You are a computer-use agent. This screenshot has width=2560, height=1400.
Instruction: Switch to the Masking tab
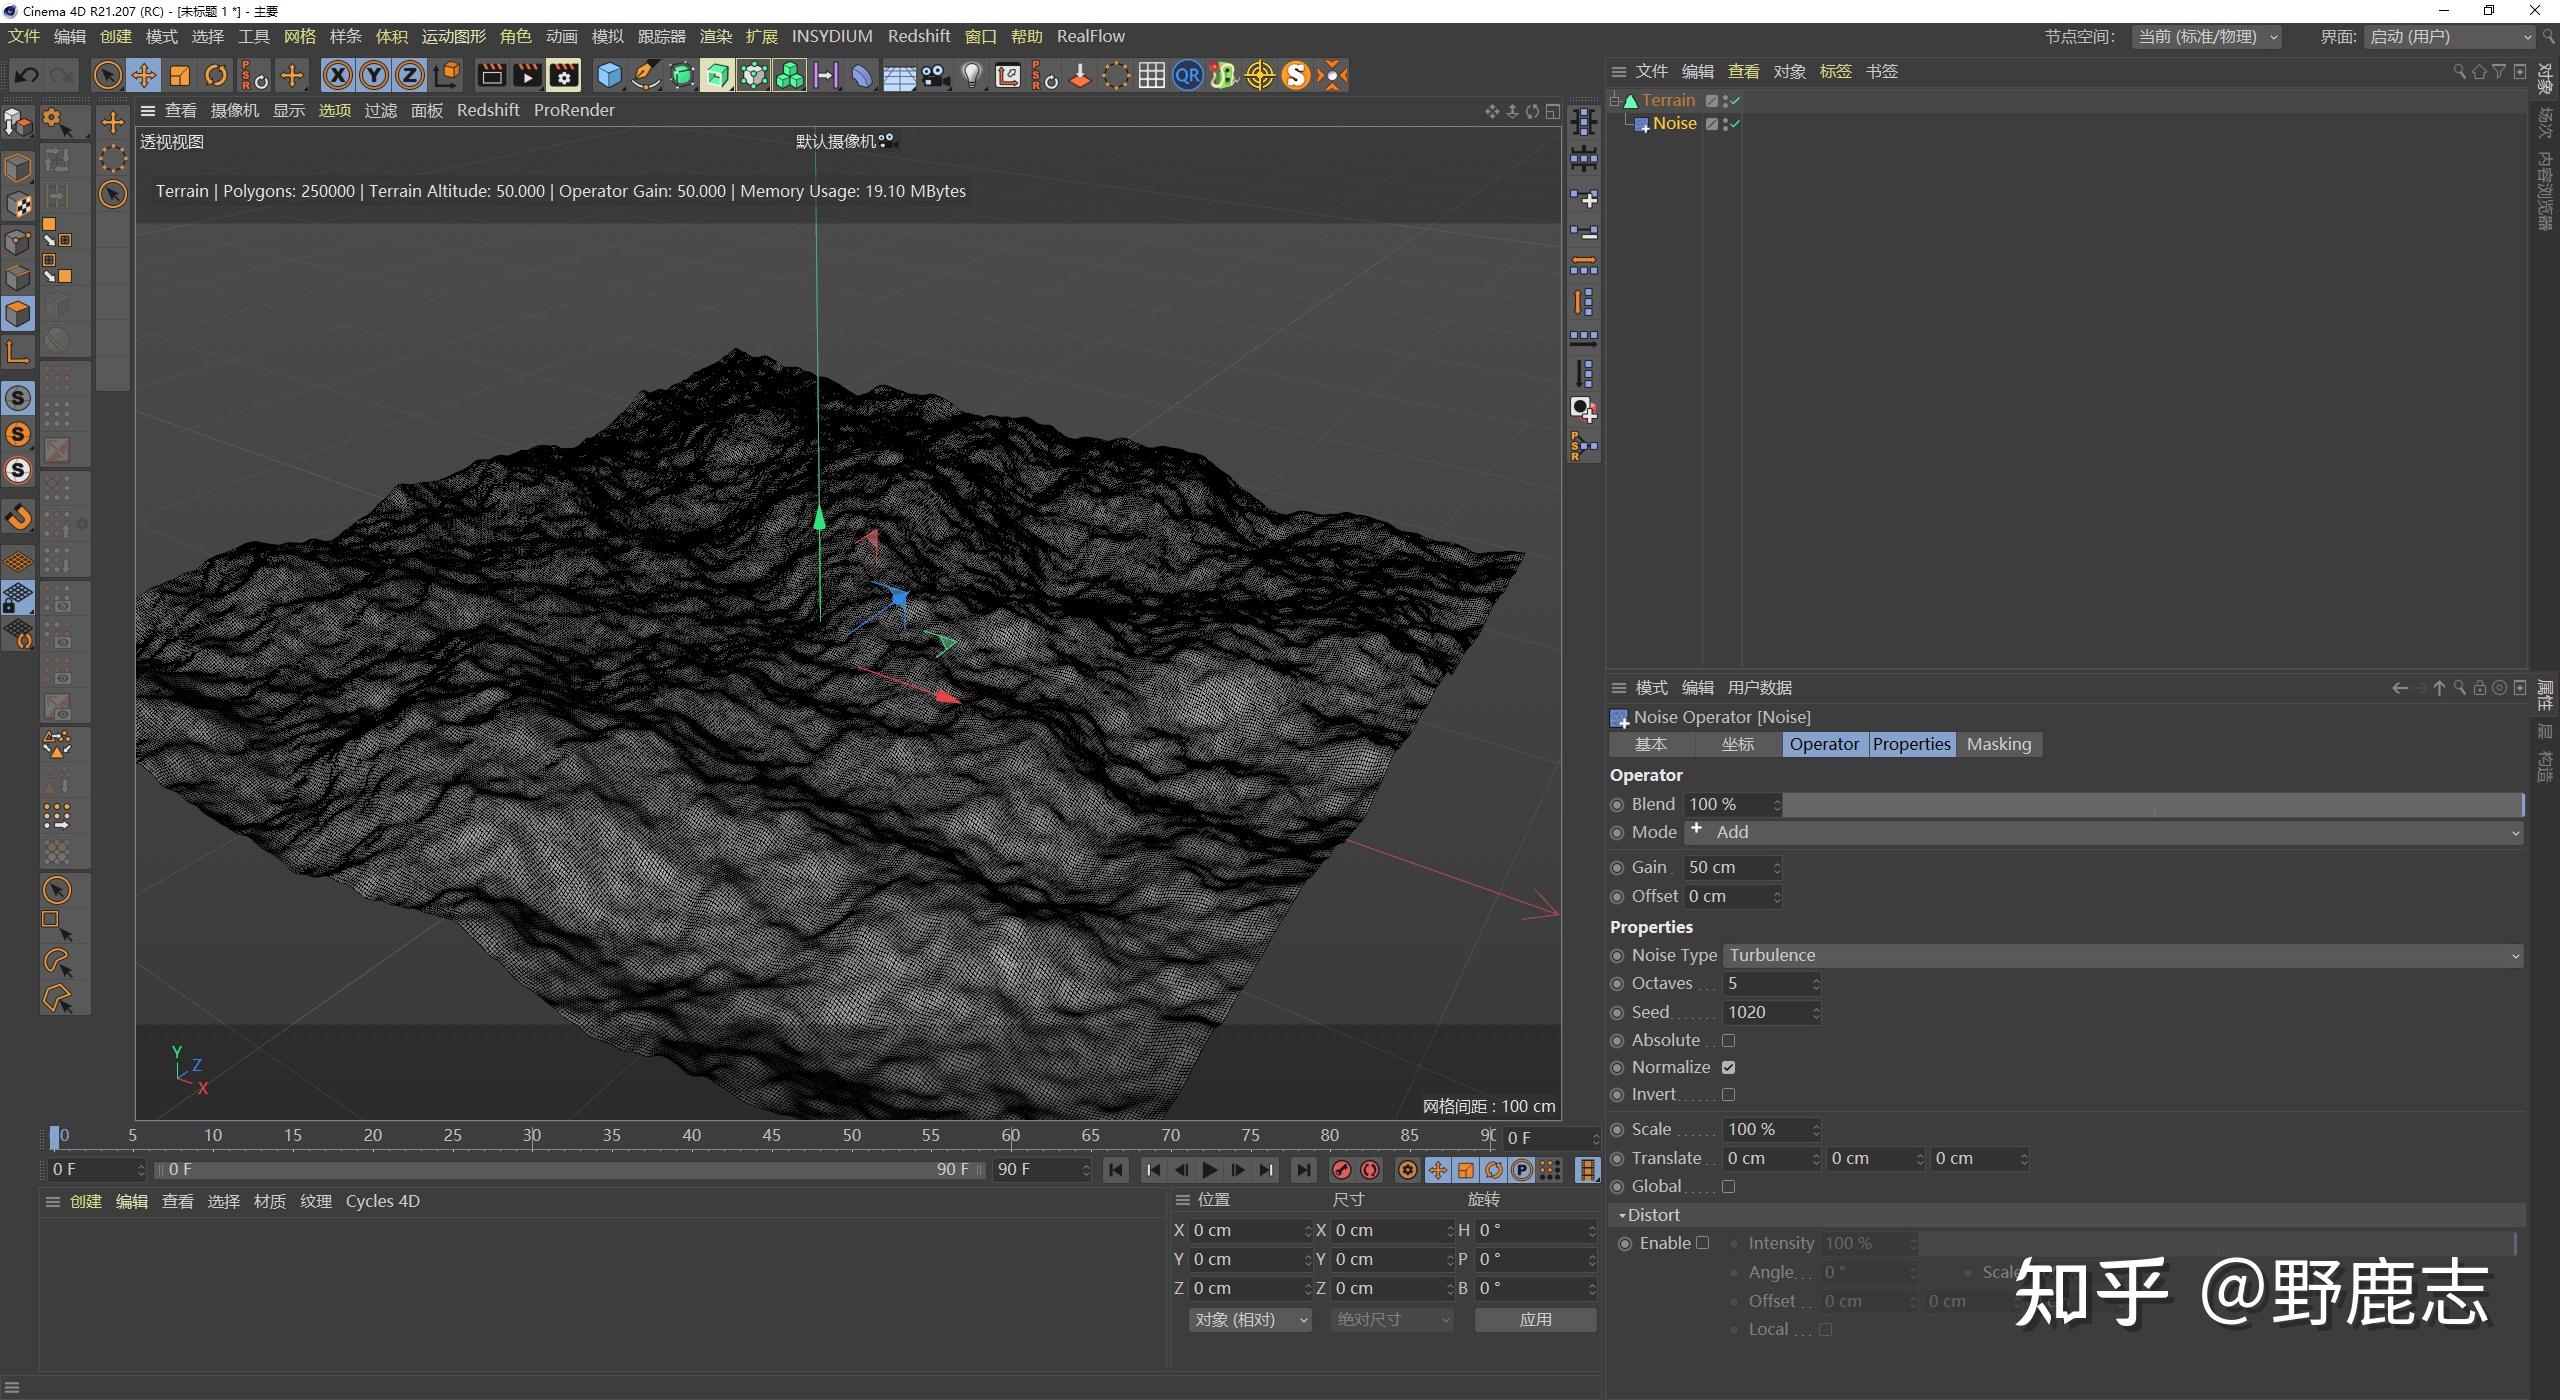(1998, 744)
